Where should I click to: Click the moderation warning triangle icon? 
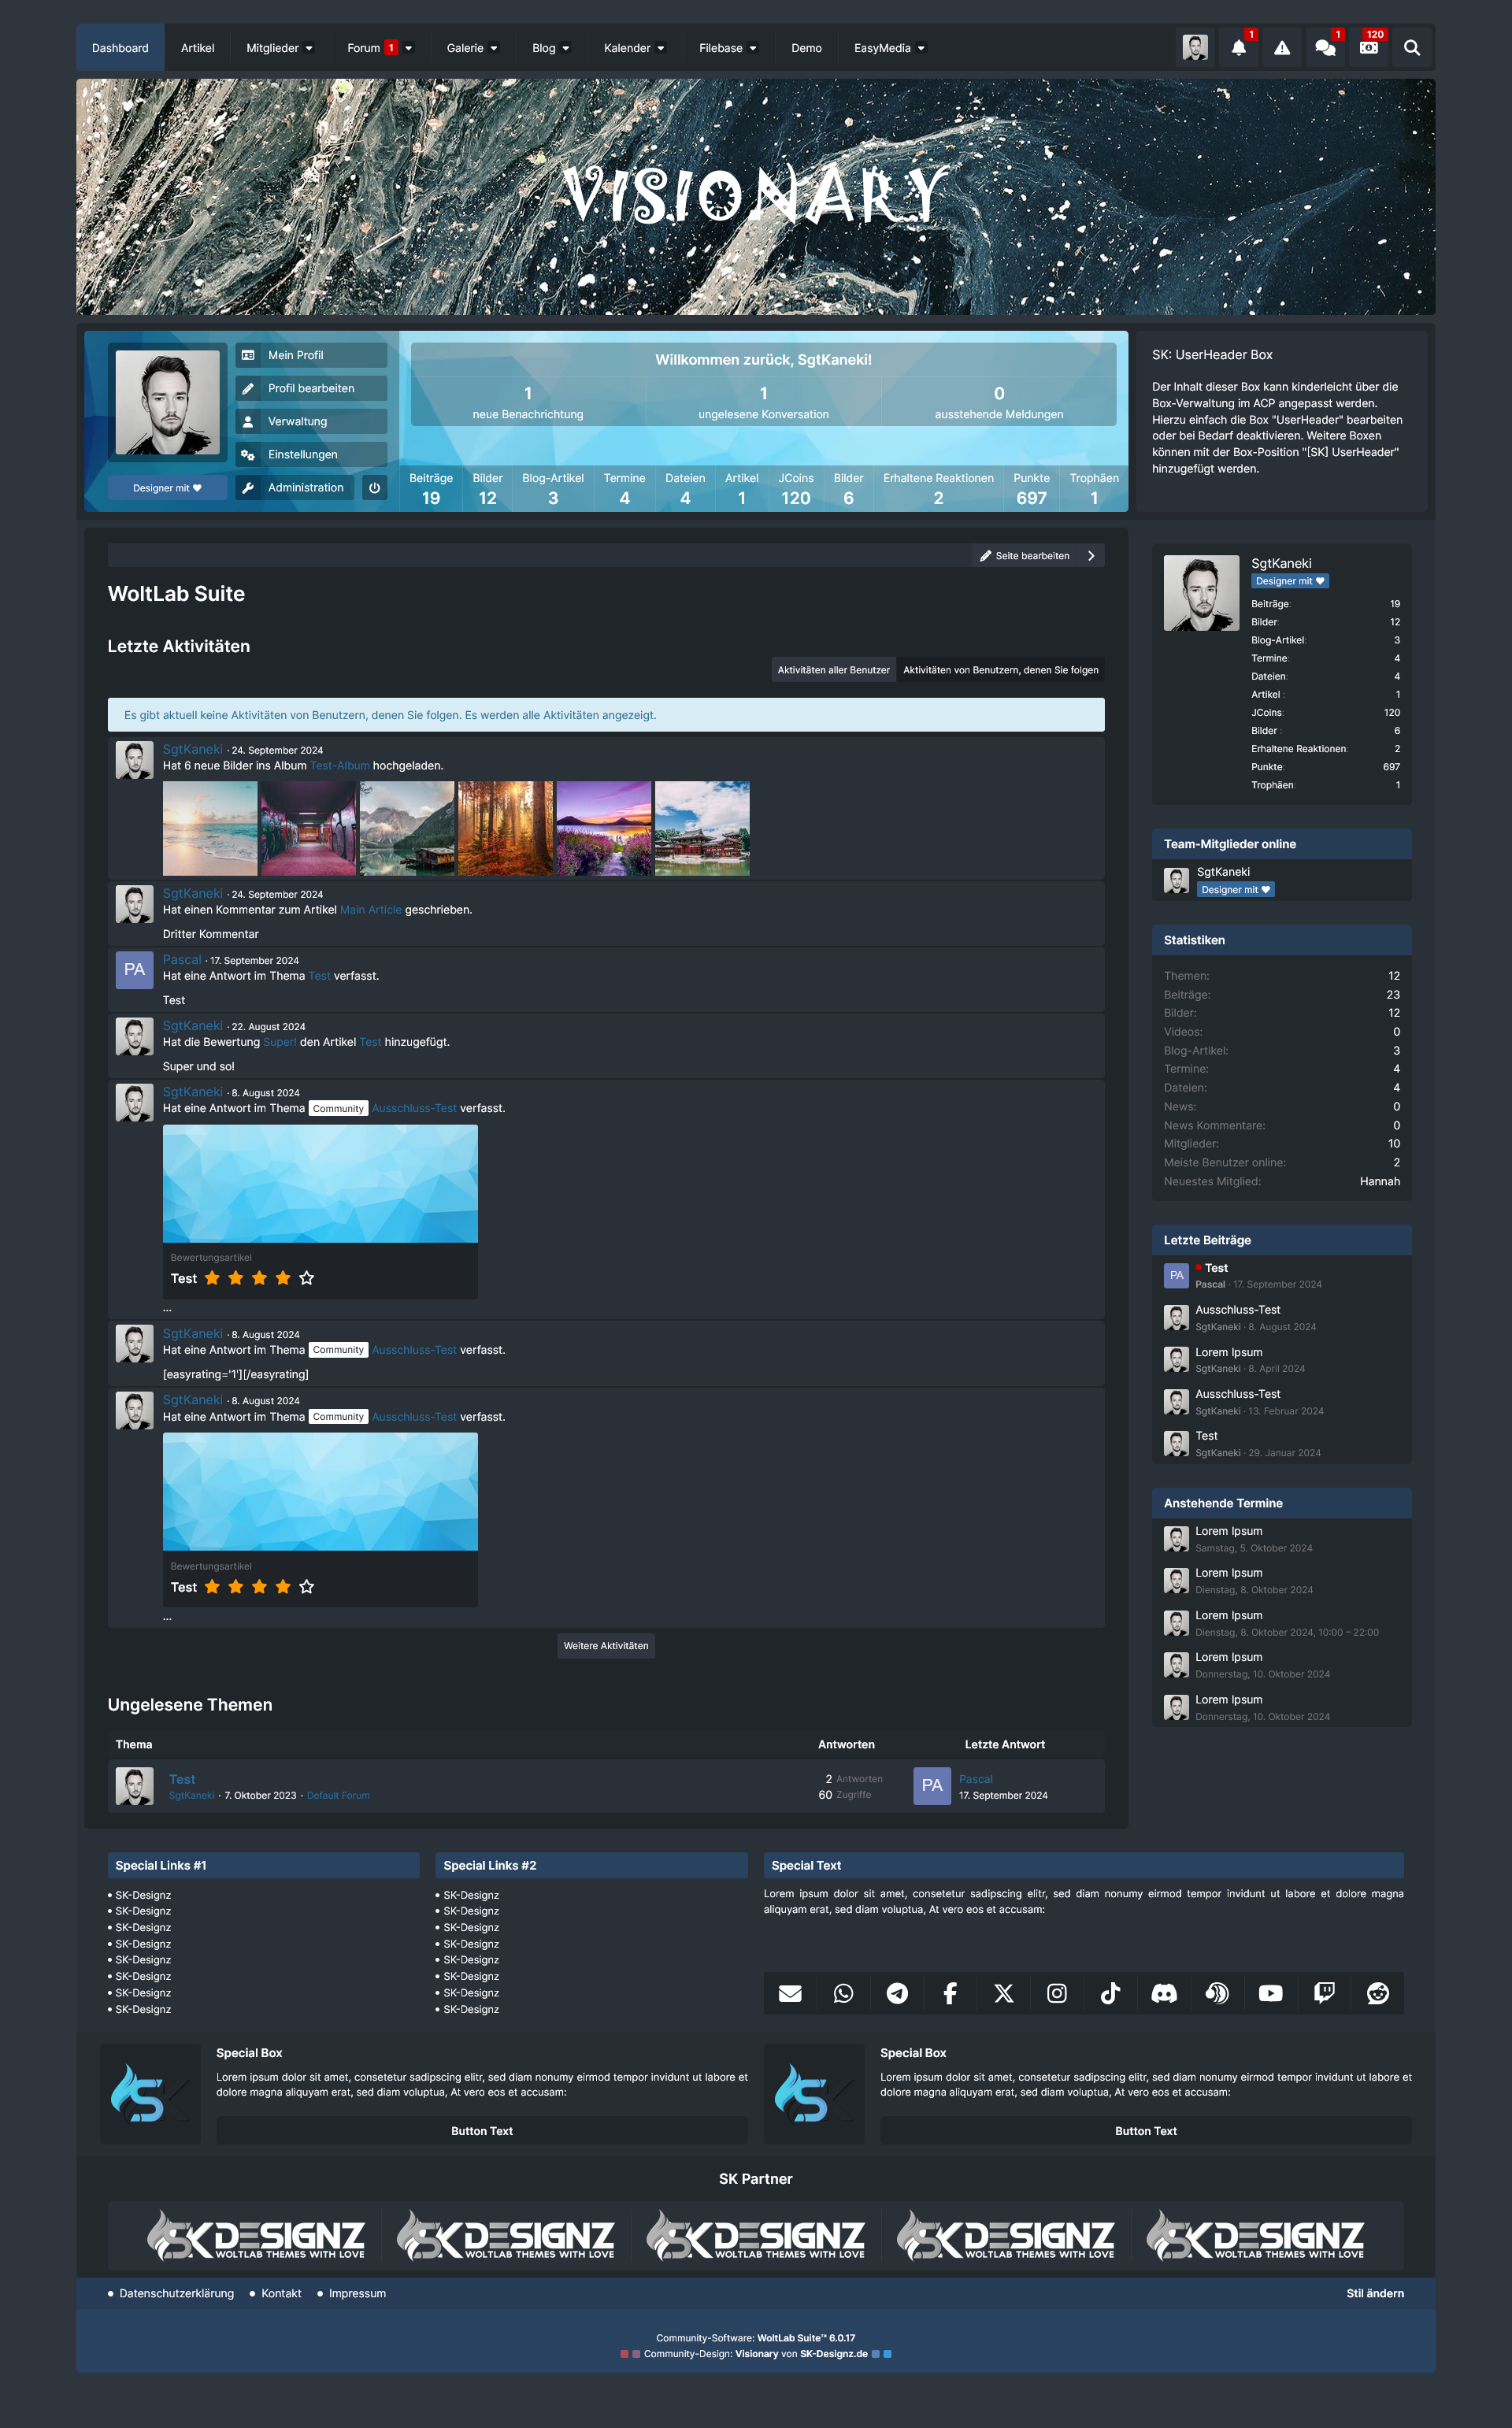pos(1282,48)
